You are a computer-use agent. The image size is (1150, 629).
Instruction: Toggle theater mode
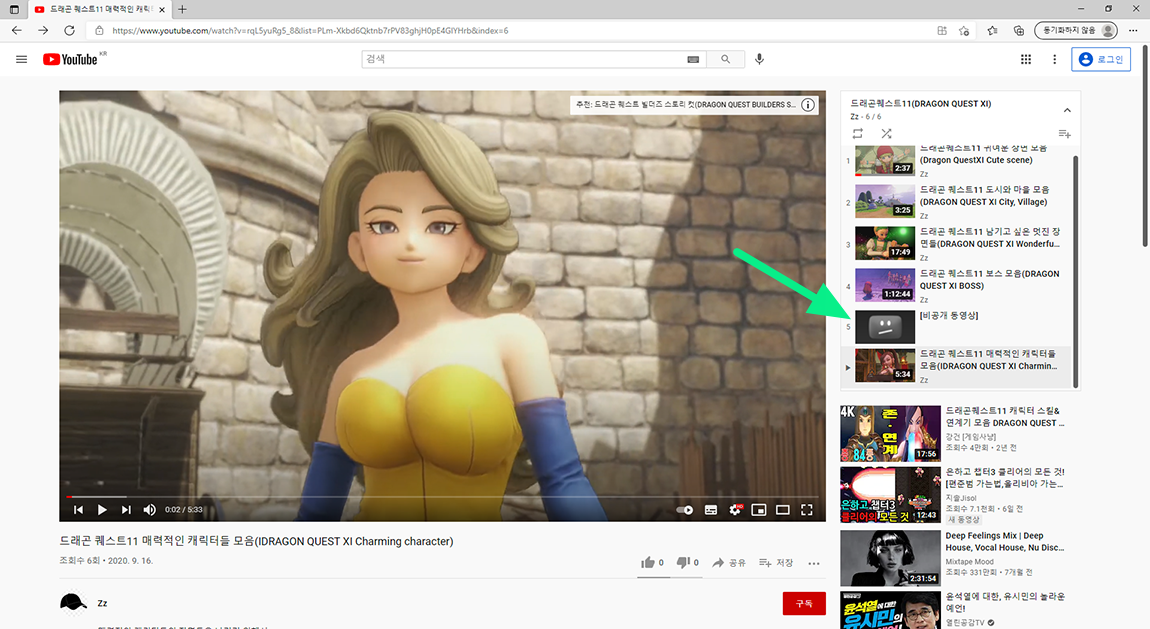click(x=783, y=510)
